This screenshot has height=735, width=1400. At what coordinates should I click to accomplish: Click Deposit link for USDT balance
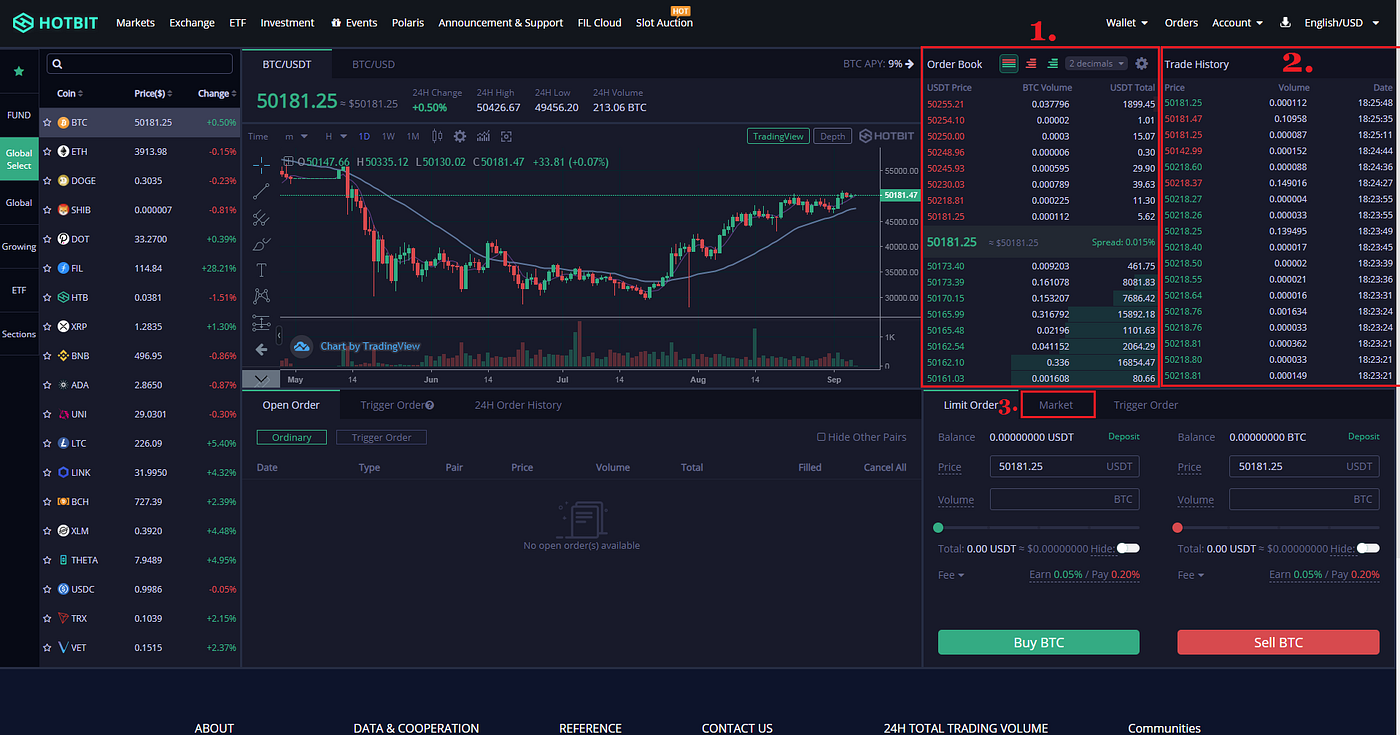(x=1124, y=437)
